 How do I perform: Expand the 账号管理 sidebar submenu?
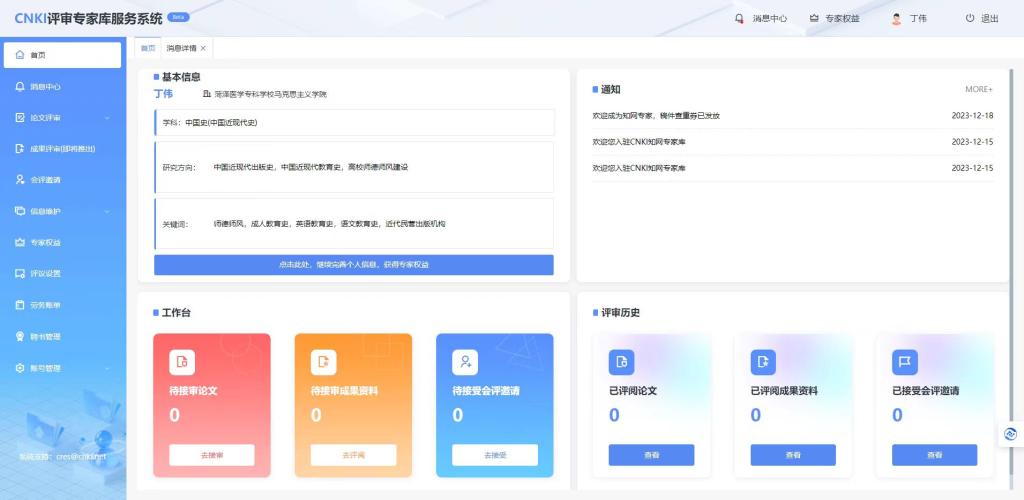click(107, 368)
